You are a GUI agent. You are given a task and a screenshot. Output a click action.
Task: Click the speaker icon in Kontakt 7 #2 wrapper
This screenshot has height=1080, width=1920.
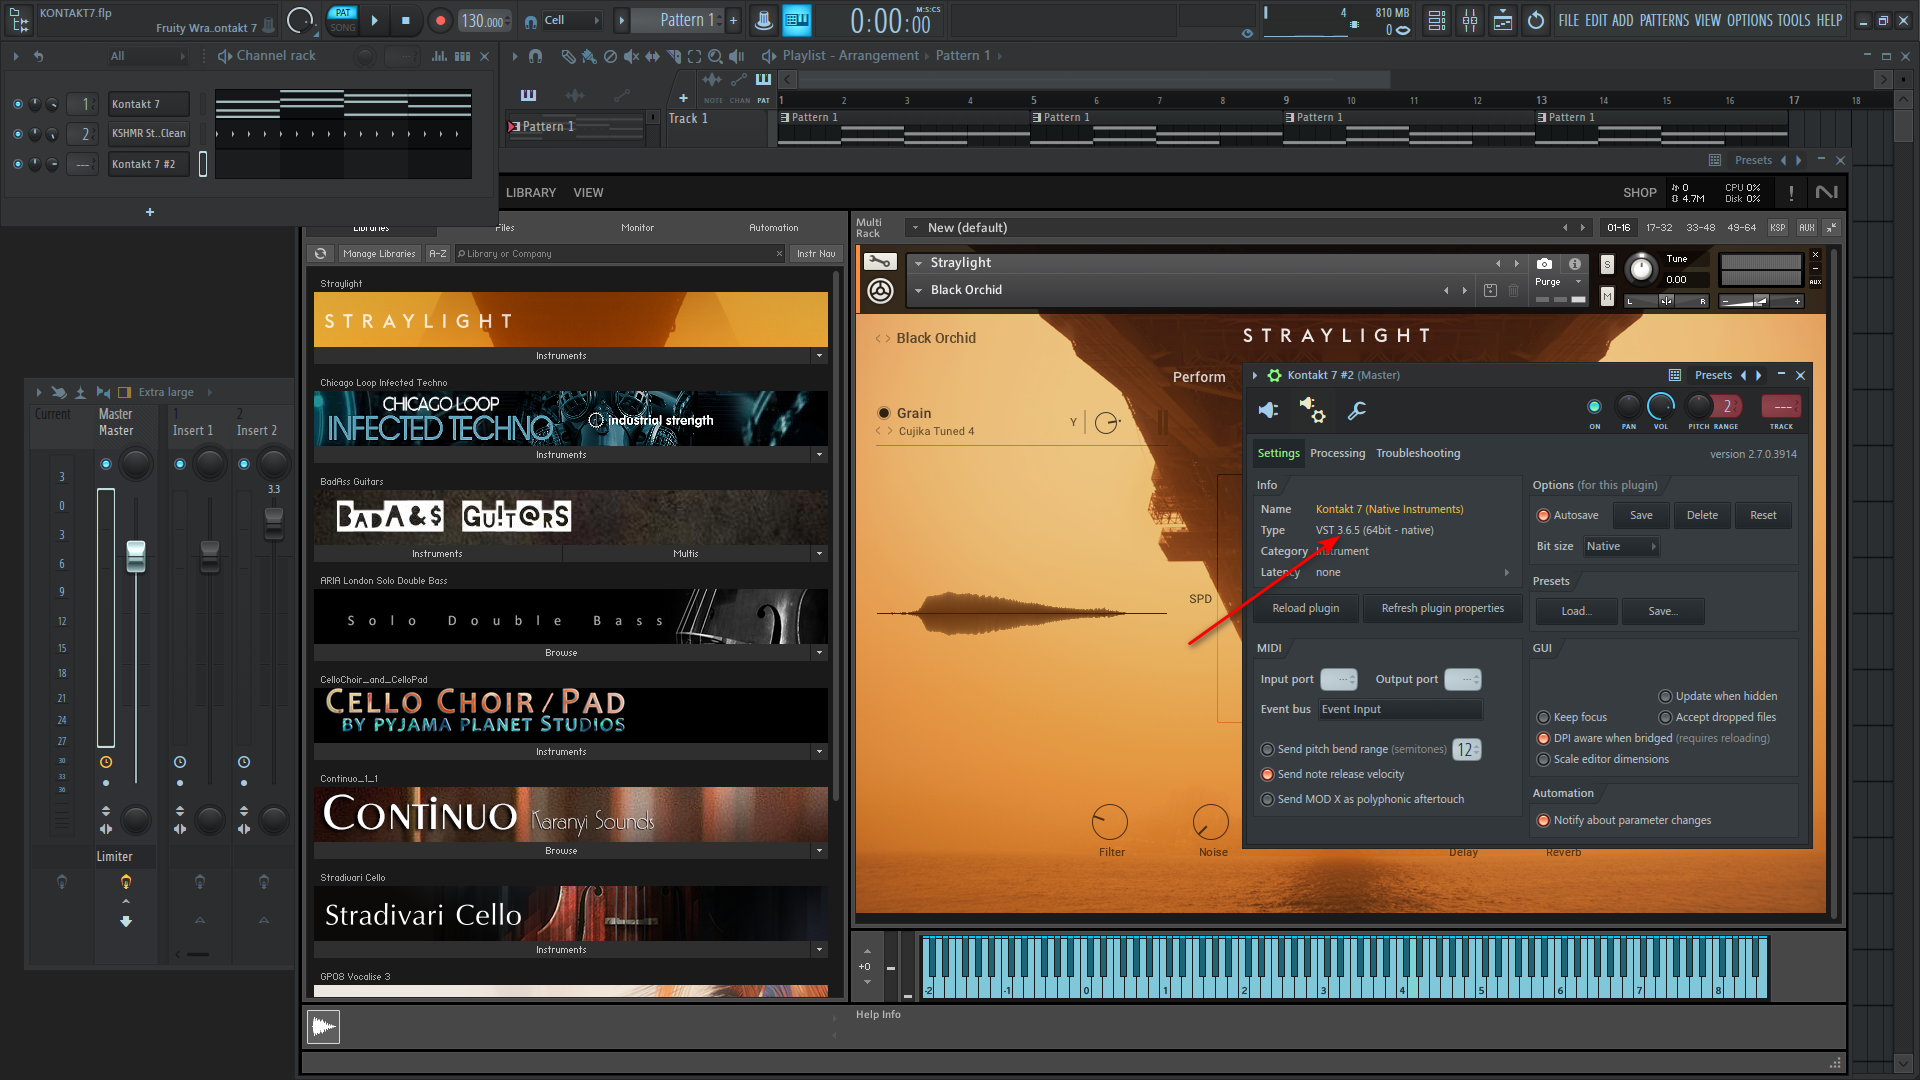pyautogui.click(x=1268, y=410)
